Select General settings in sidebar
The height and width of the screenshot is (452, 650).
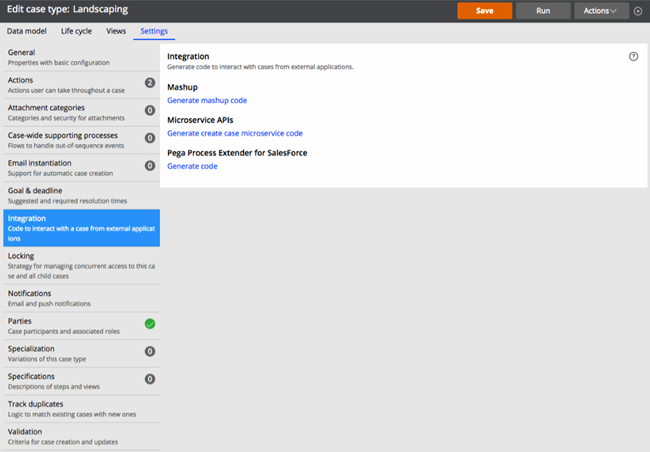point(80,55)
